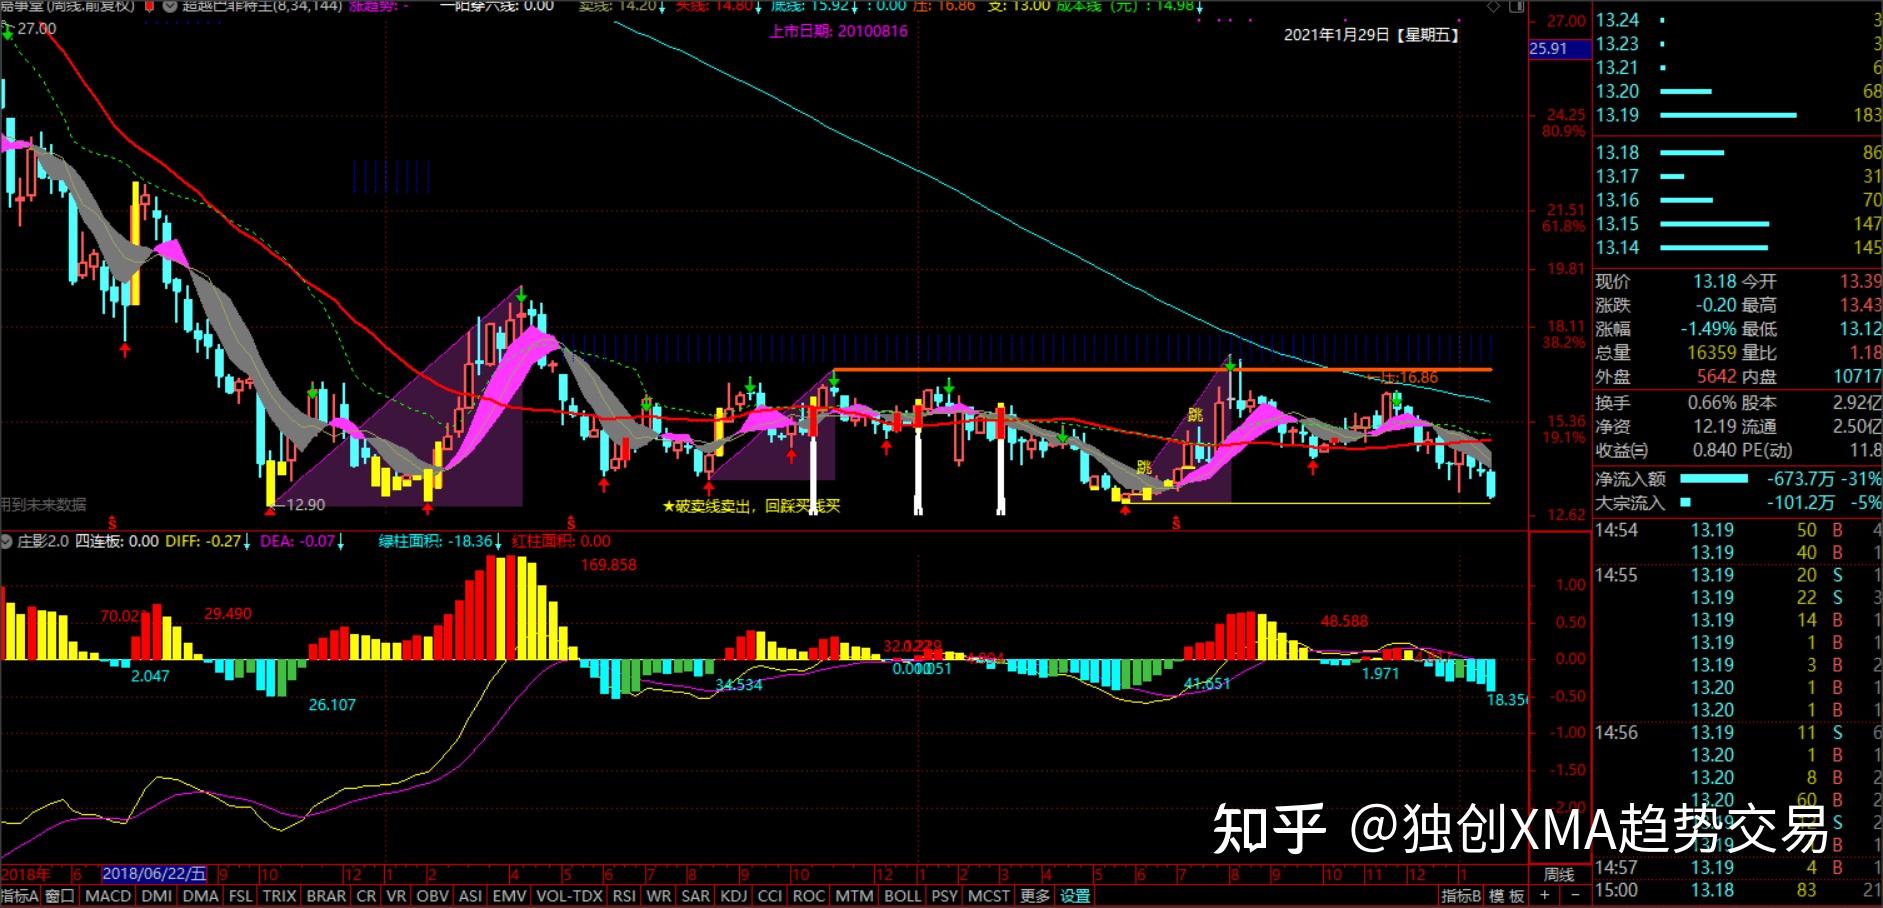Screen dimensions: 1883x908
Task: Click the 12.90 low price label
Action: coord(305,504)
